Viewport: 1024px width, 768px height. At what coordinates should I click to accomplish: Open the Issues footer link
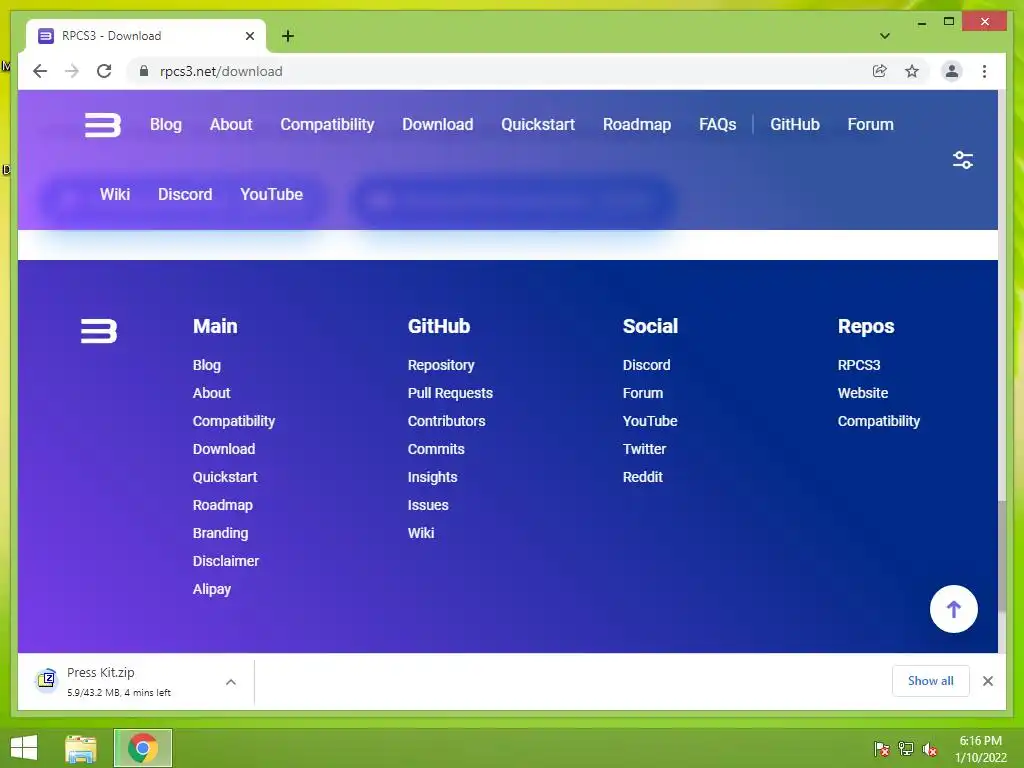click(428, 505)
